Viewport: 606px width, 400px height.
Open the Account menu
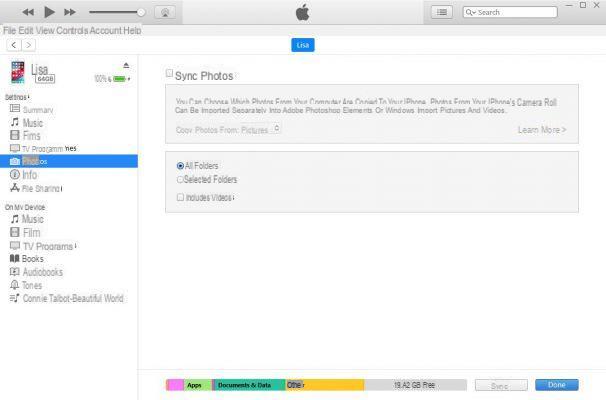(106, 31)
